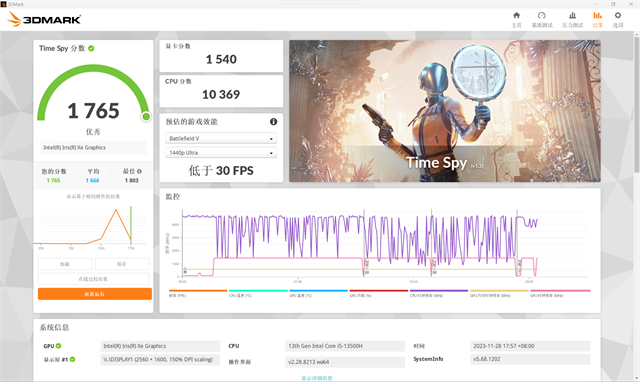
Task: Click the orange Run Again button
Action: (x=95, y=294)
